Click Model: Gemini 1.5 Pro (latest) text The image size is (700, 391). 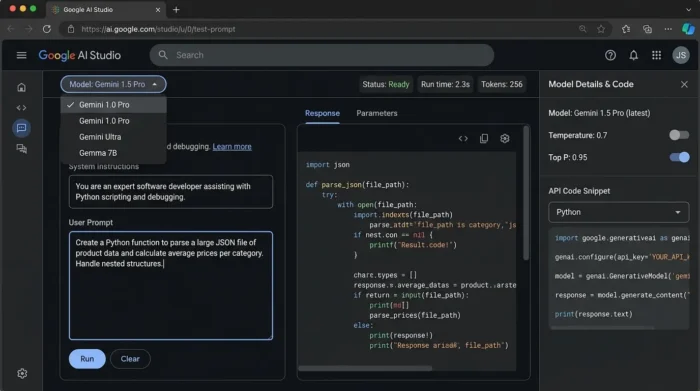coord(599,113)
